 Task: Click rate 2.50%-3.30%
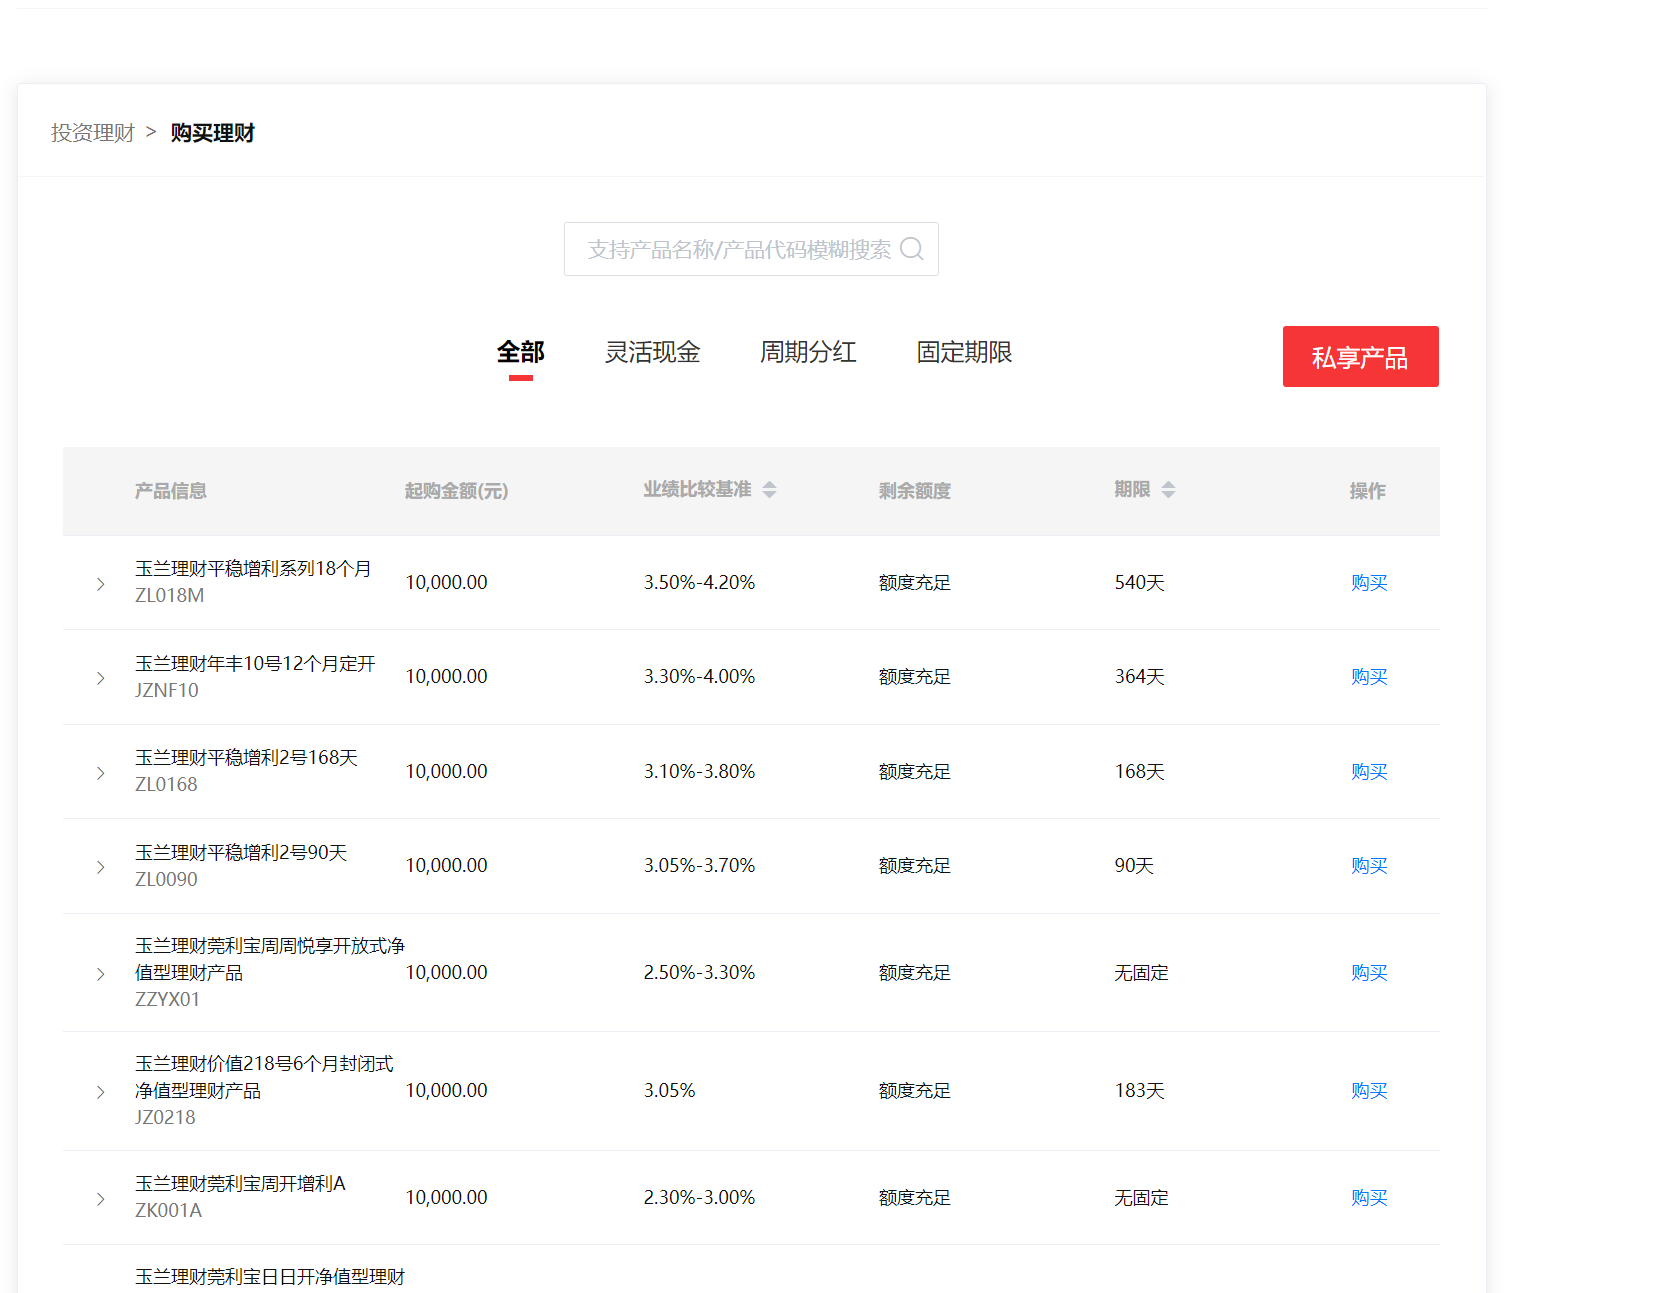click(699, 973)
